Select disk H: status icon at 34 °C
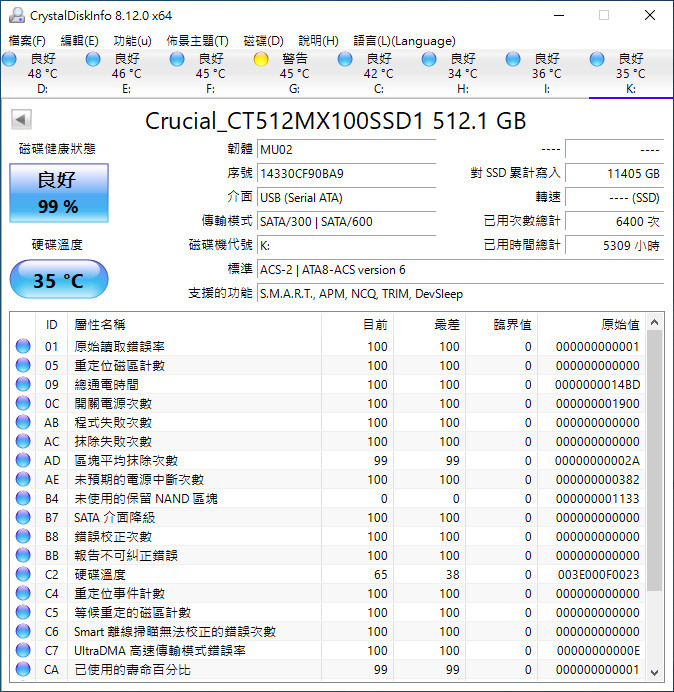Viewport: 674px width, 692px height. (x=429, y=59)
